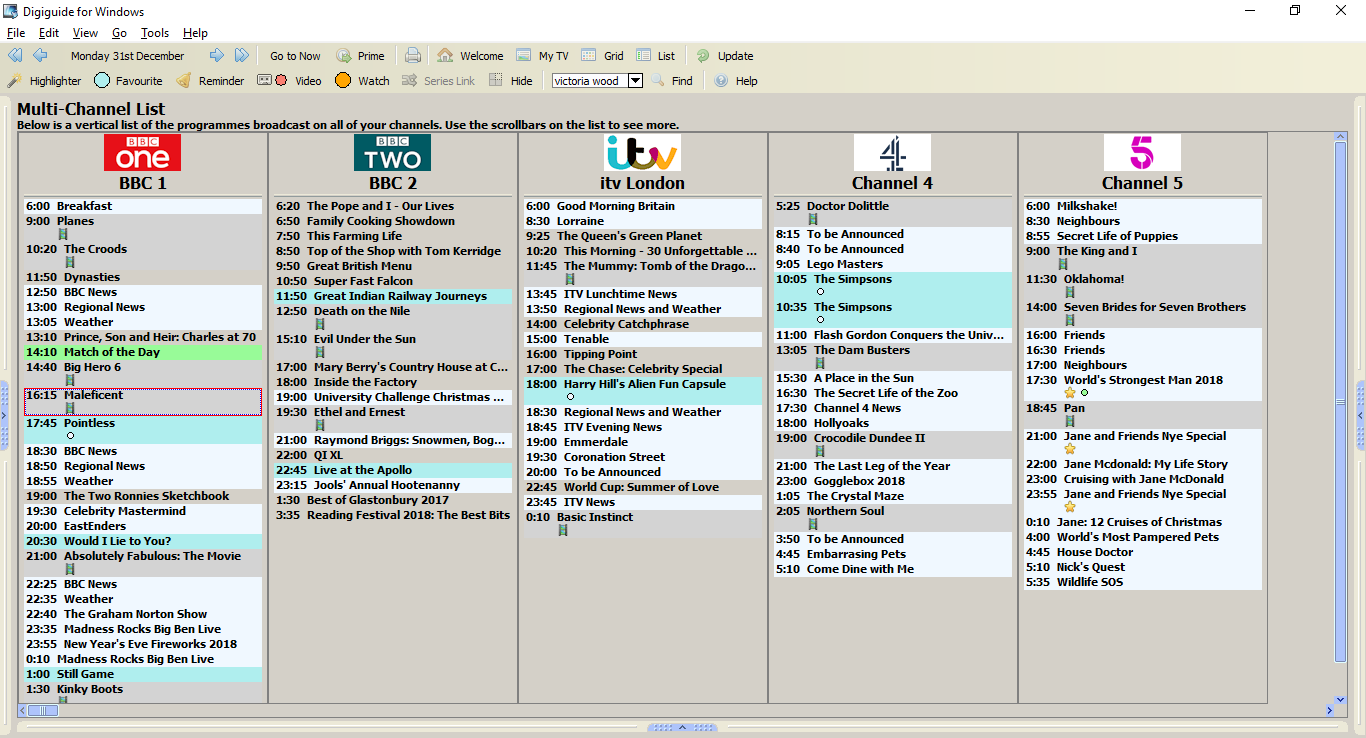The width and height of the screenshot is (1366, 738).
Task: Switch to Grid view
Action: [x=602, y=56]
